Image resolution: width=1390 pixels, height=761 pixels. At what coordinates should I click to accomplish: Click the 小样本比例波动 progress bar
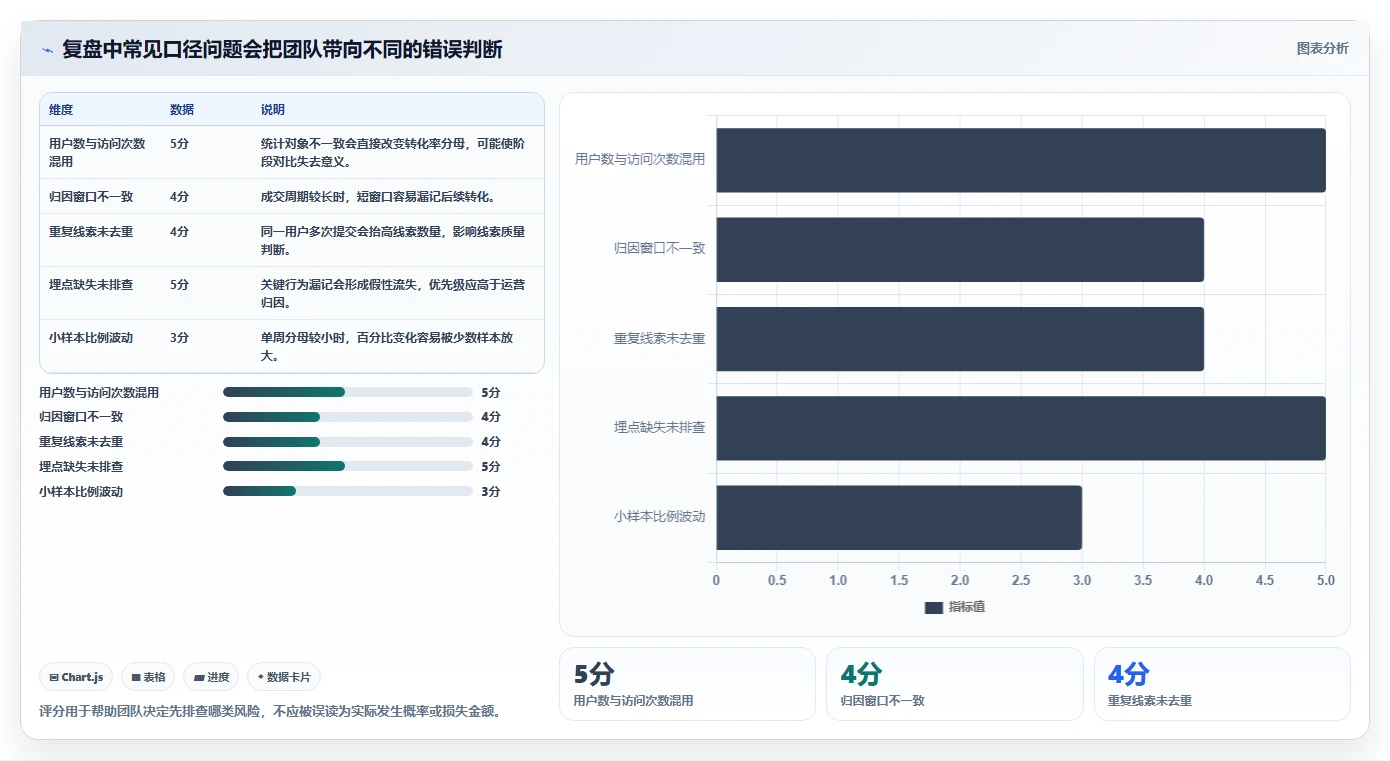coord(348,492)
